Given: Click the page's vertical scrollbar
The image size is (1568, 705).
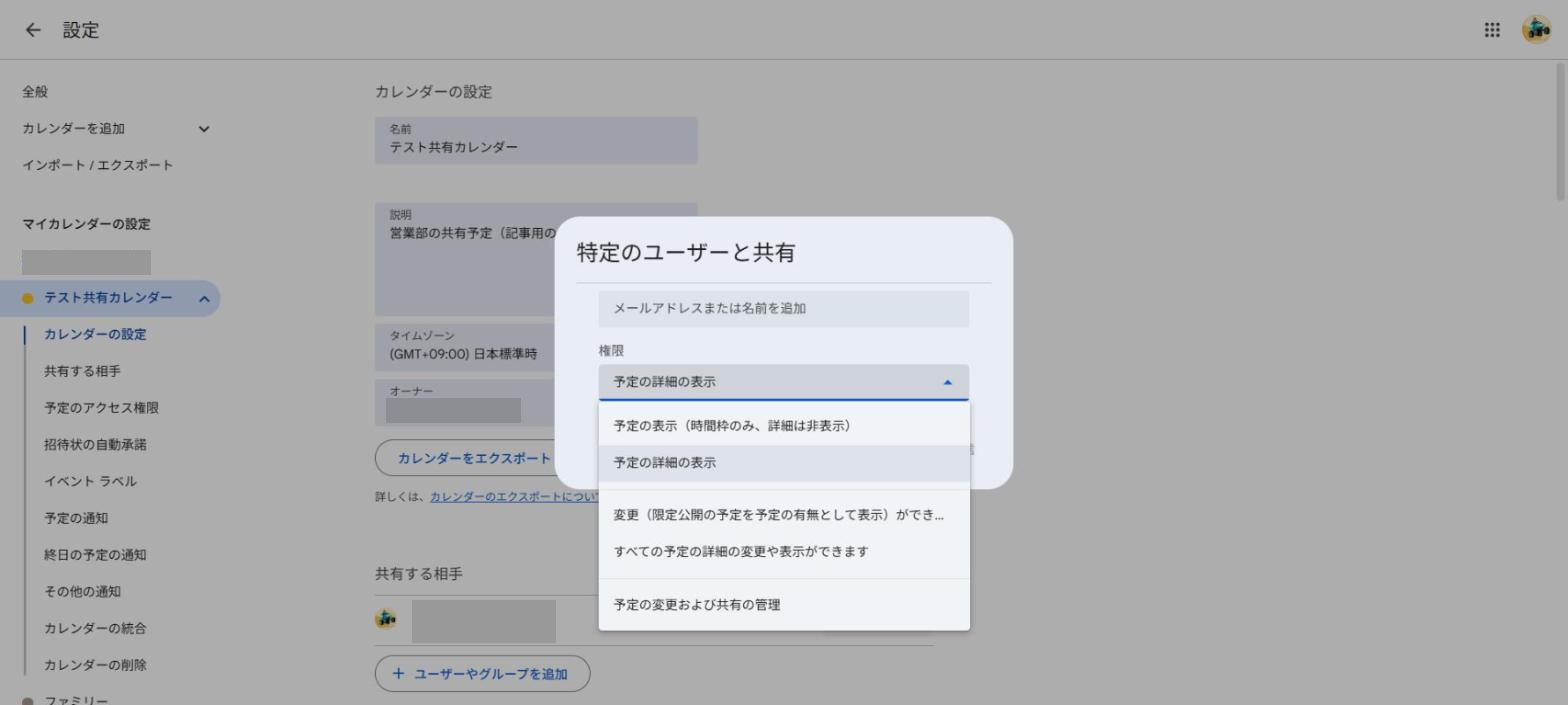Looking at the screenshot, I should (1561, 130).
